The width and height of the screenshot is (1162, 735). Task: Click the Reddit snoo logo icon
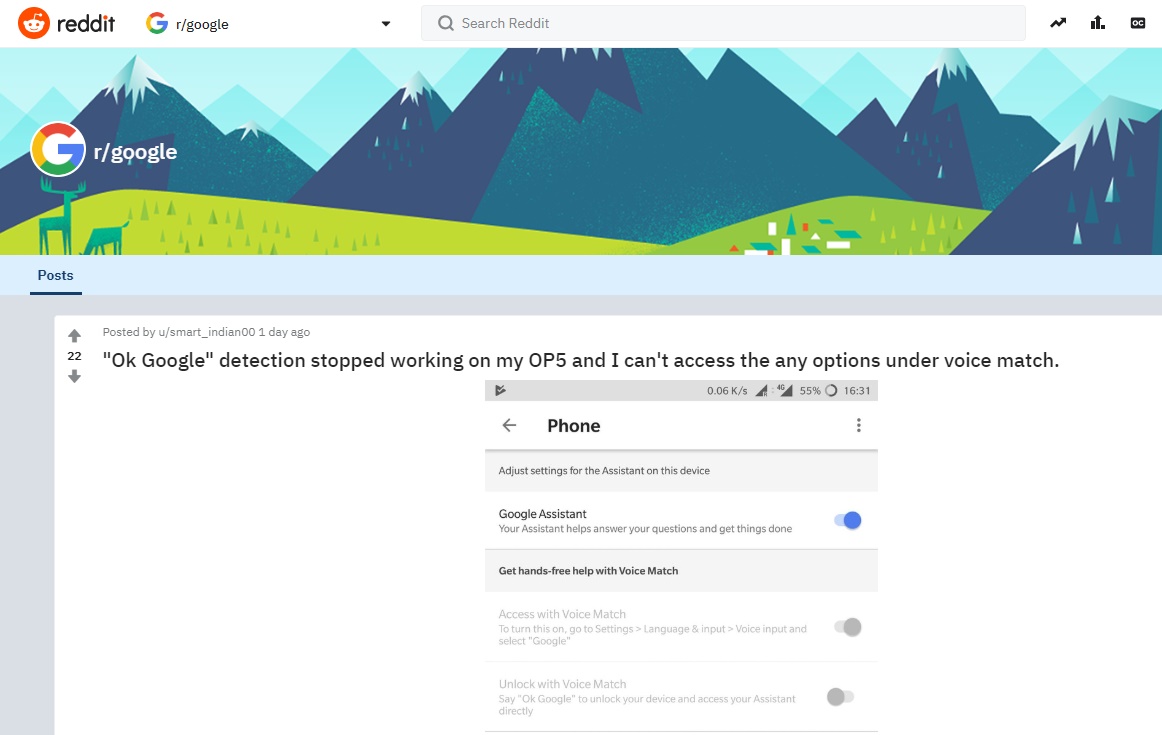pos(33,23)
